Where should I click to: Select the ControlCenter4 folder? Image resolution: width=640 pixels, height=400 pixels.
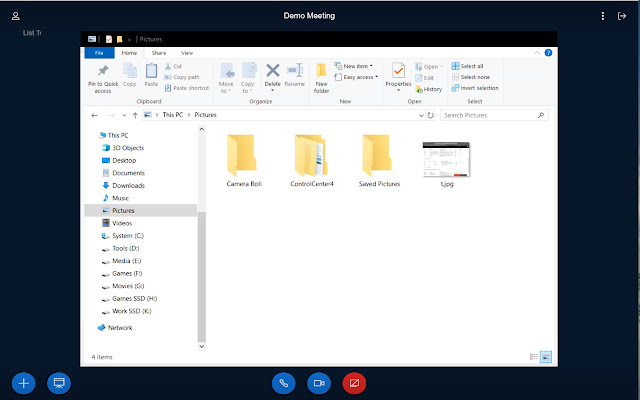tap(312, 161)
